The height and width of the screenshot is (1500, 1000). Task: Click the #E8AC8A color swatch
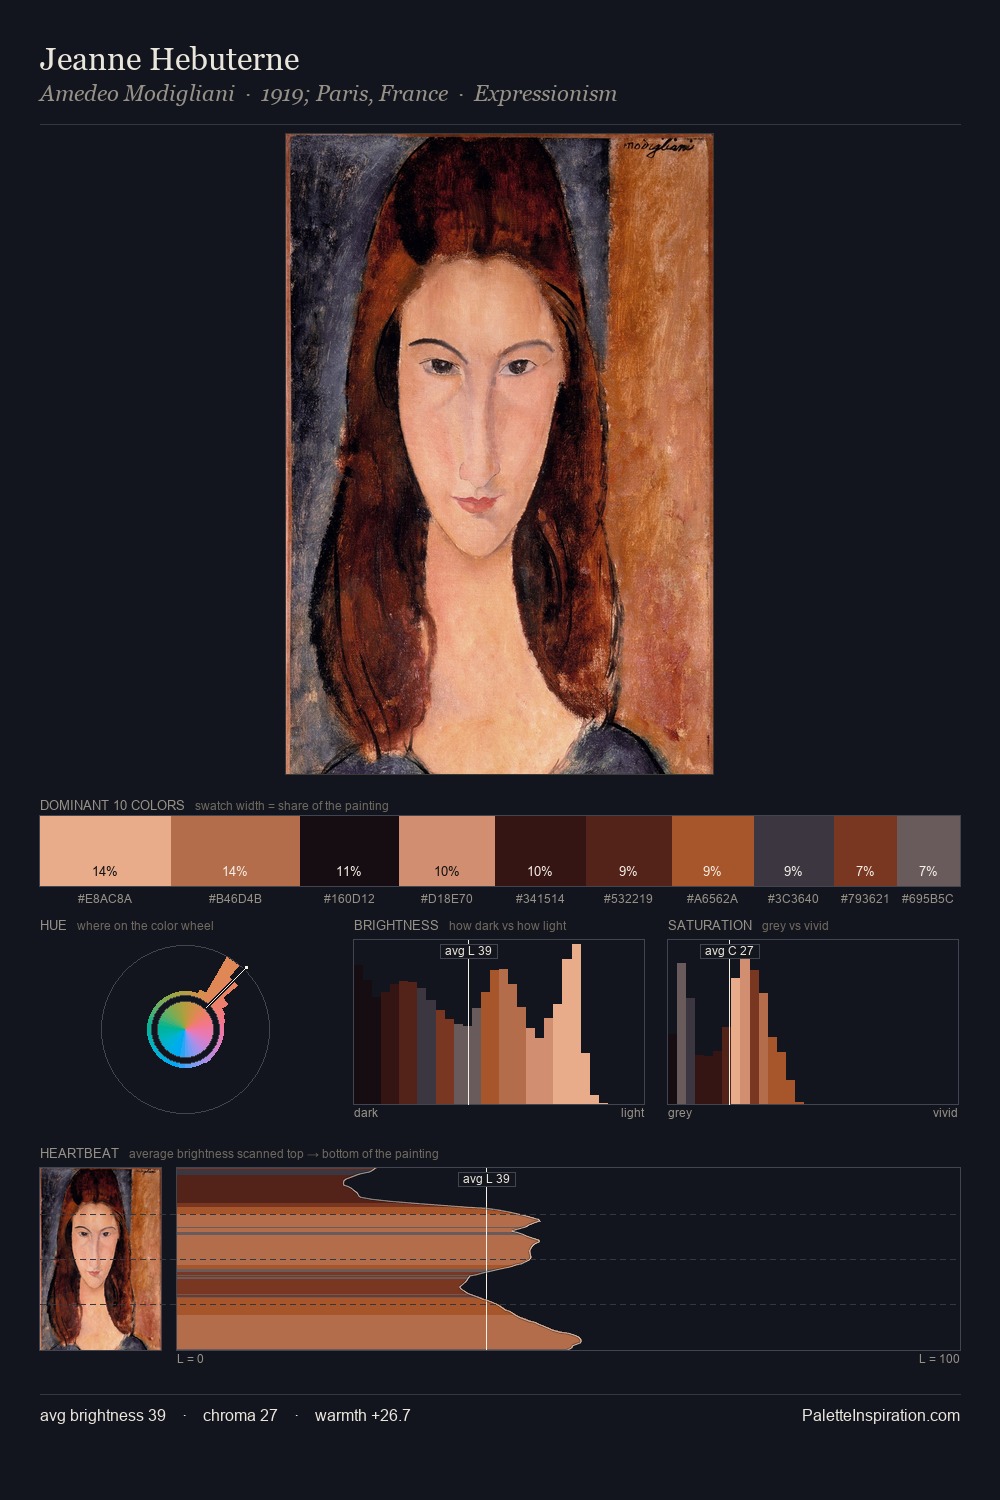coord(105,851)
